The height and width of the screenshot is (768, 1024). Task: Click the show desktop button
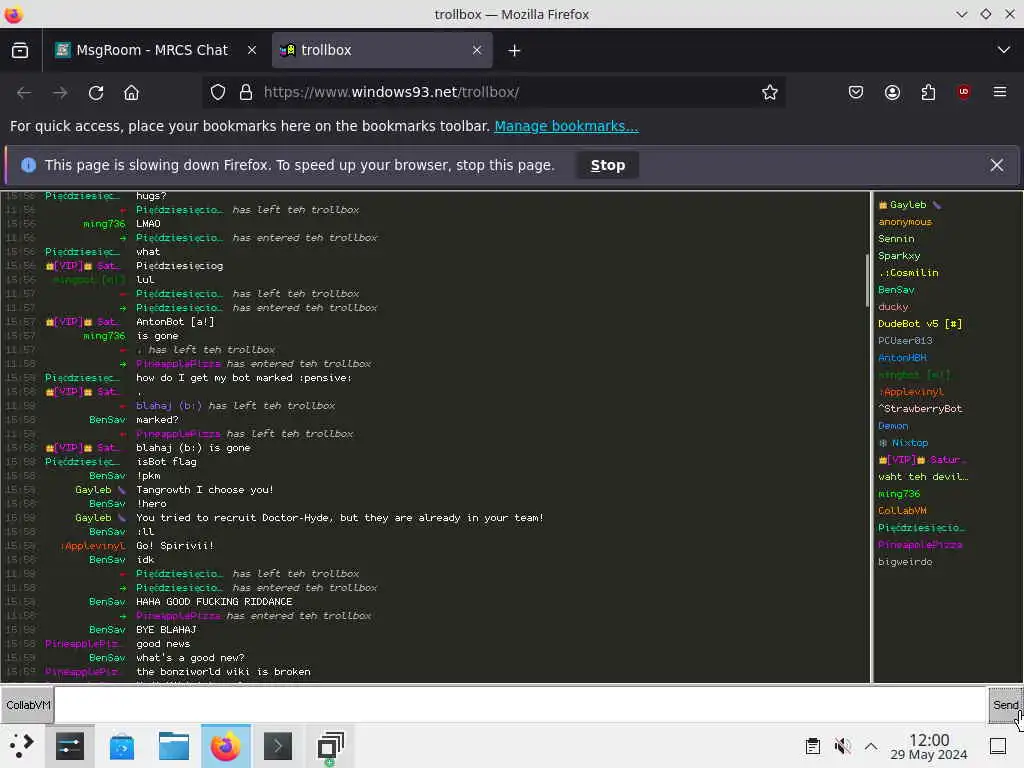[998, 746]
